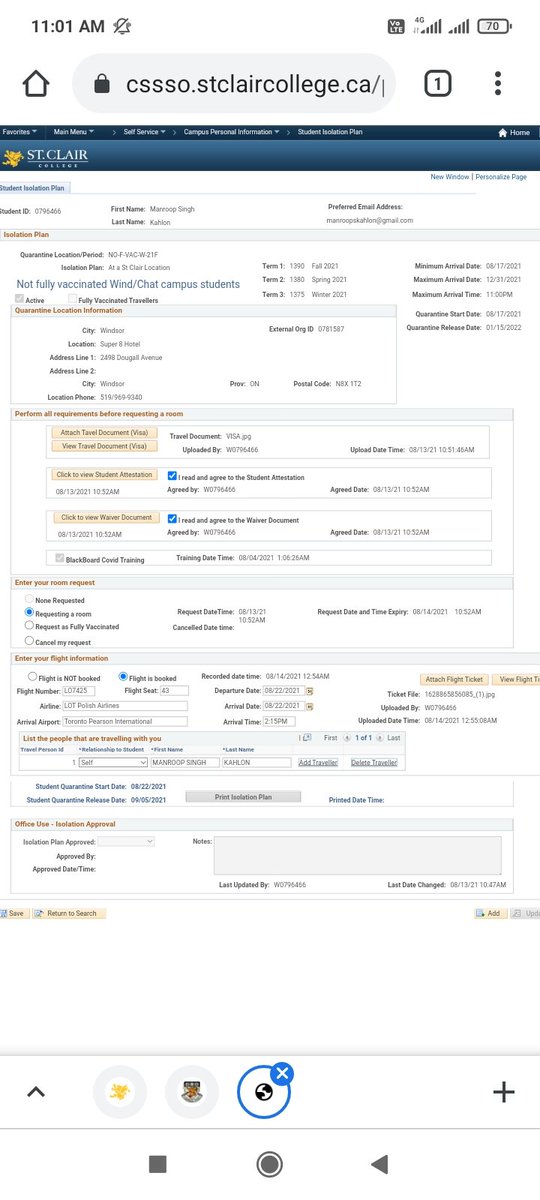Open the New Window link
The image size is (540, 1200).
(x=450, y=177)
